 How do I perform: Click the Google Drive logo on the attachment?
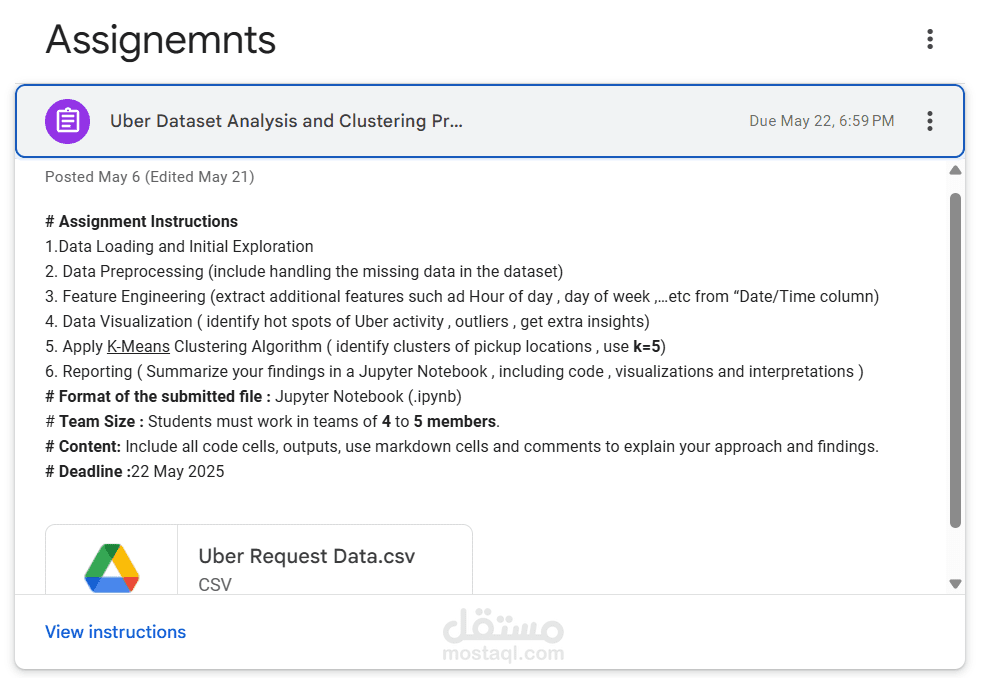[x=112, y=568]
